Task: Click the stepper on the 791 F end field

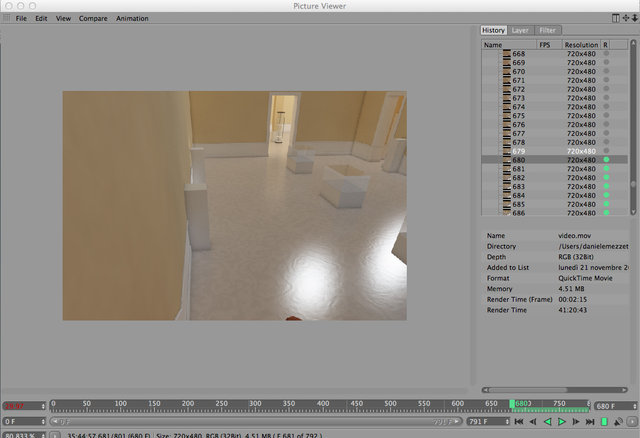Action: (x=507, y=421)
